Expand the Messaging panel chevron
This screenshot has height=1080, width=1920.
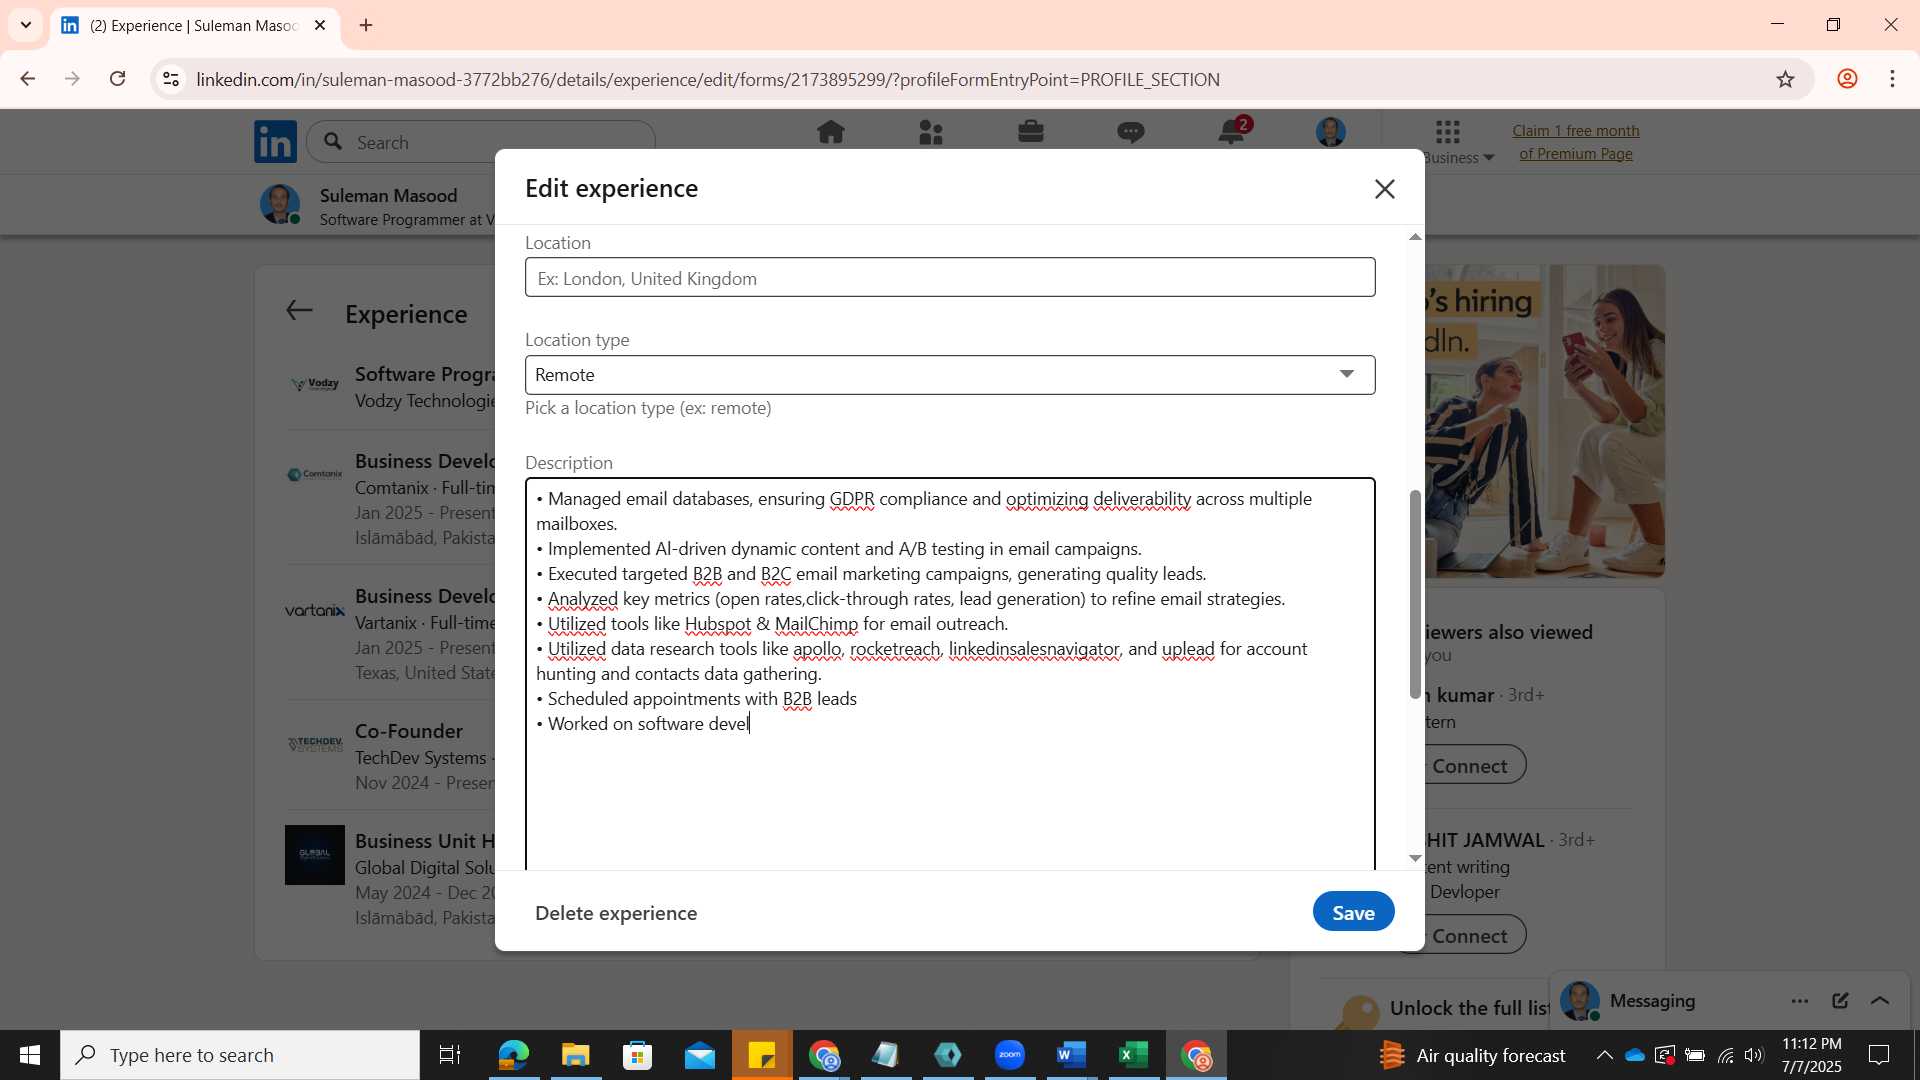[x=1880, y=1001]
